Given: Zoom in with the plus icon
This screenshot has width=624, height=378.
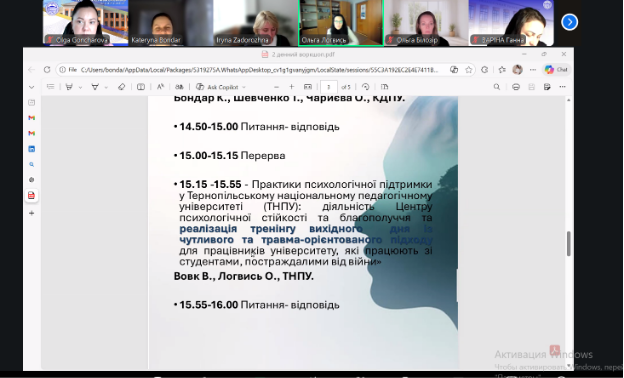Looking at the screenshot, I should [x=291, y=87].
